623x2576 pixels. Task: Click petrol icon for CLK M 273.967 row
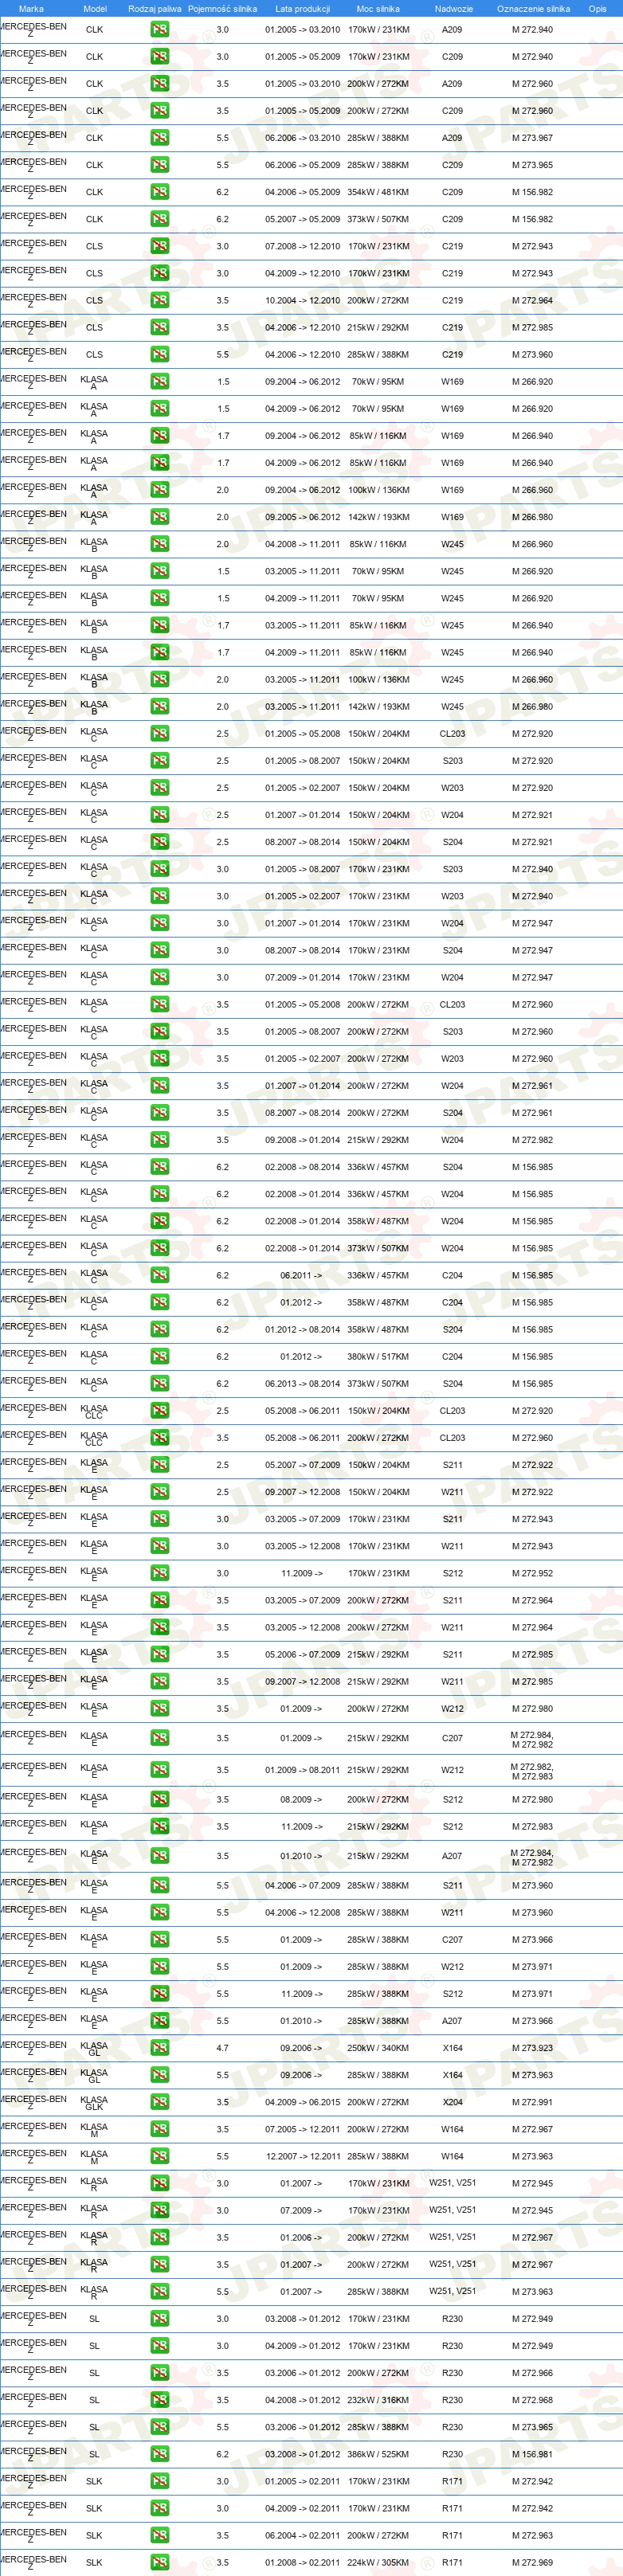point(160,138)
